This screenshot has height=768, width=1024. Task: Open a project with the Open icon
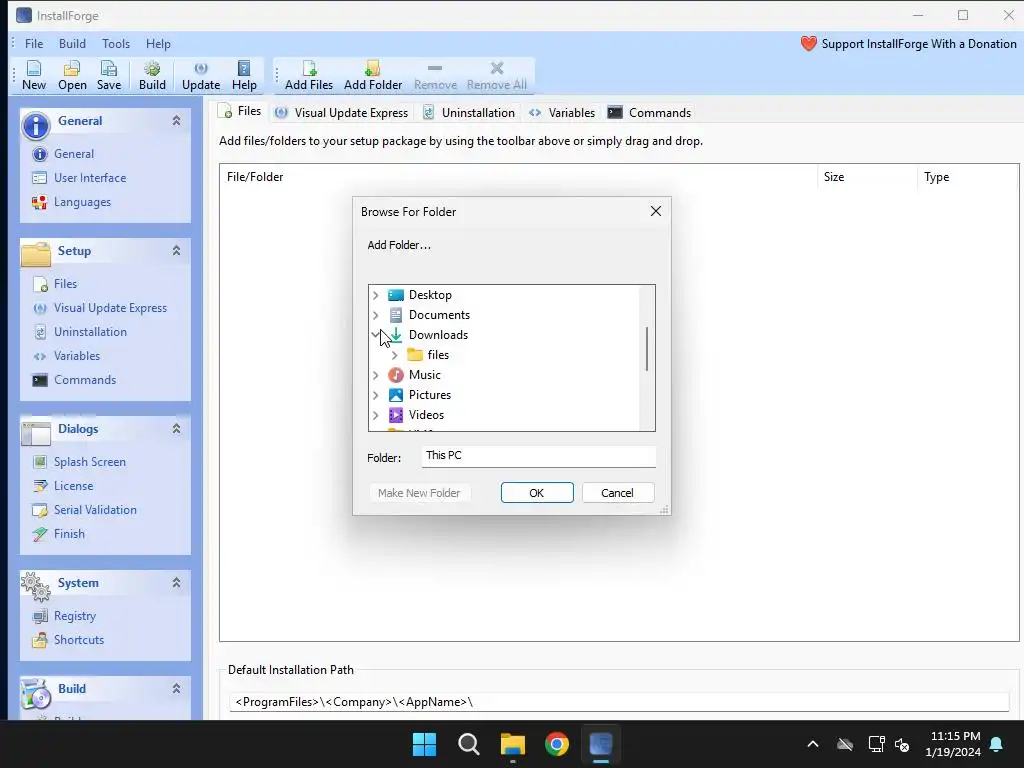72,75
